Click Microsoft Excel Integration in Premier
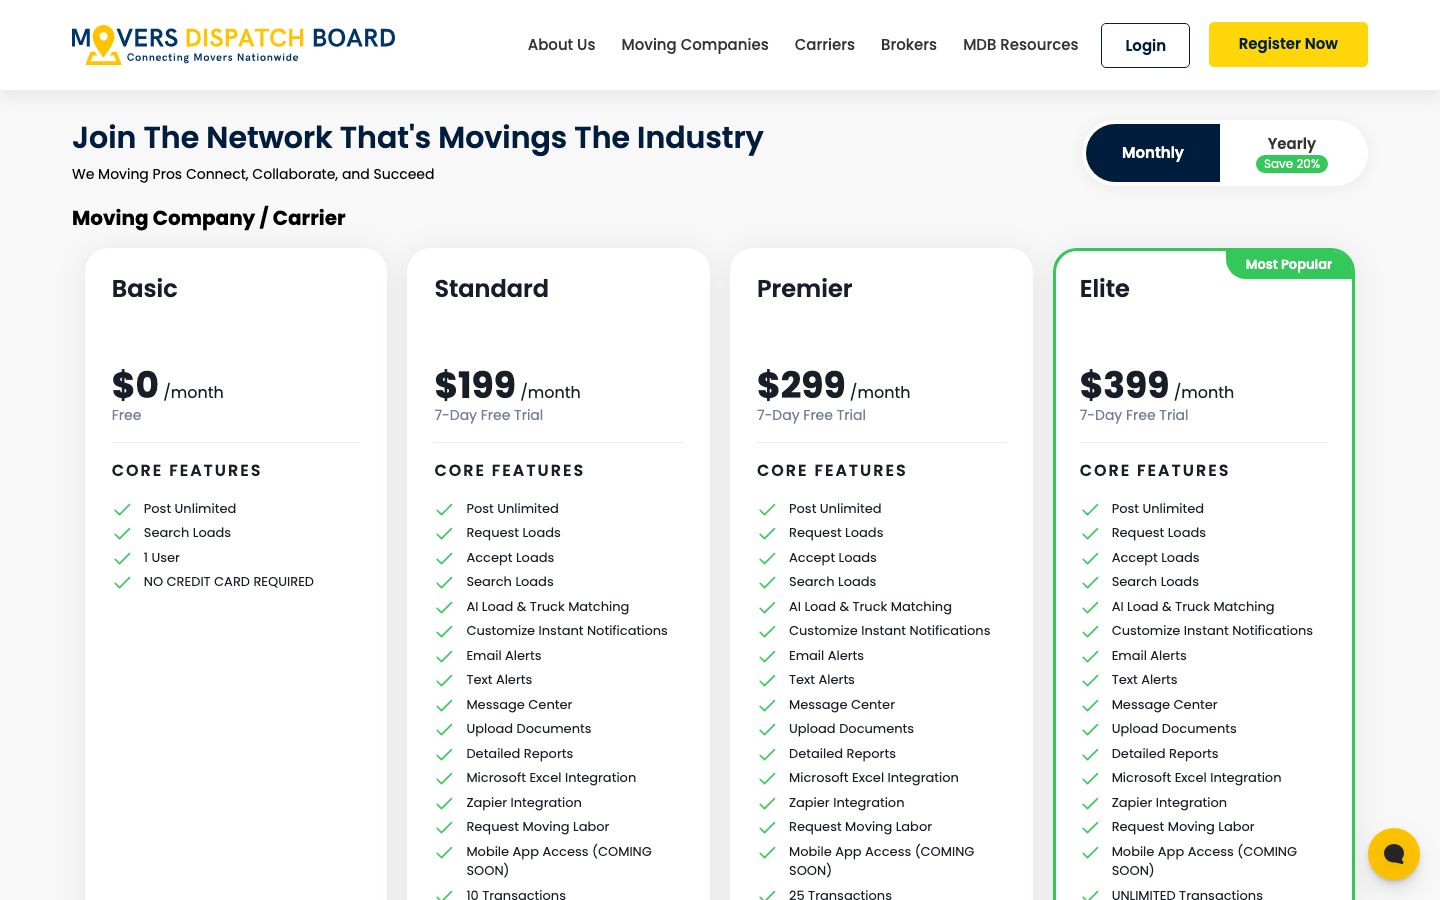The width and height of the screenshot is (1440, 900). [874, 778]
